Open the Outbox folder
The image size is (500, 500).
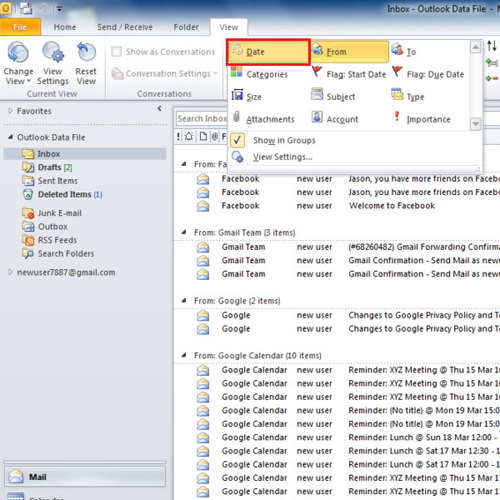[45, 226]
